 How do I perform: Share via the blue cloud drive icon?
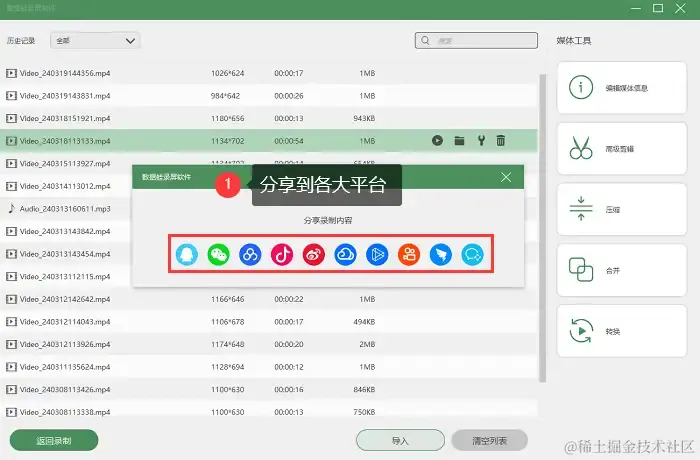click(345, 255)
